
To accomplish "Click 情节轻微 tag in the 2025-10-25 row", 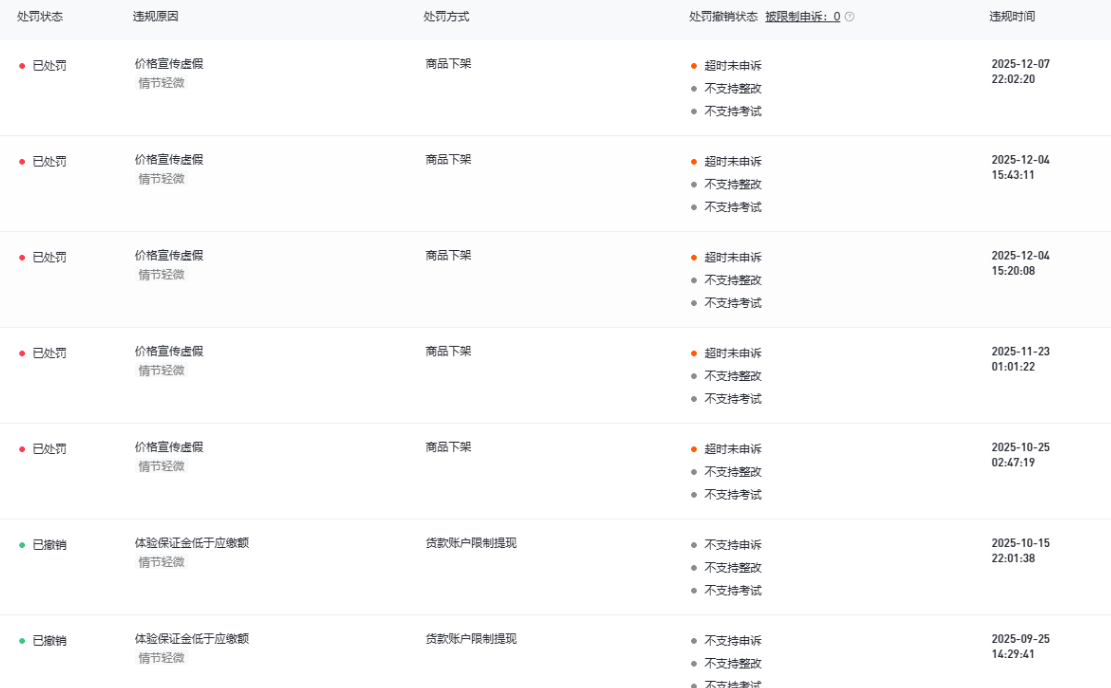I will tap(161, 467).
